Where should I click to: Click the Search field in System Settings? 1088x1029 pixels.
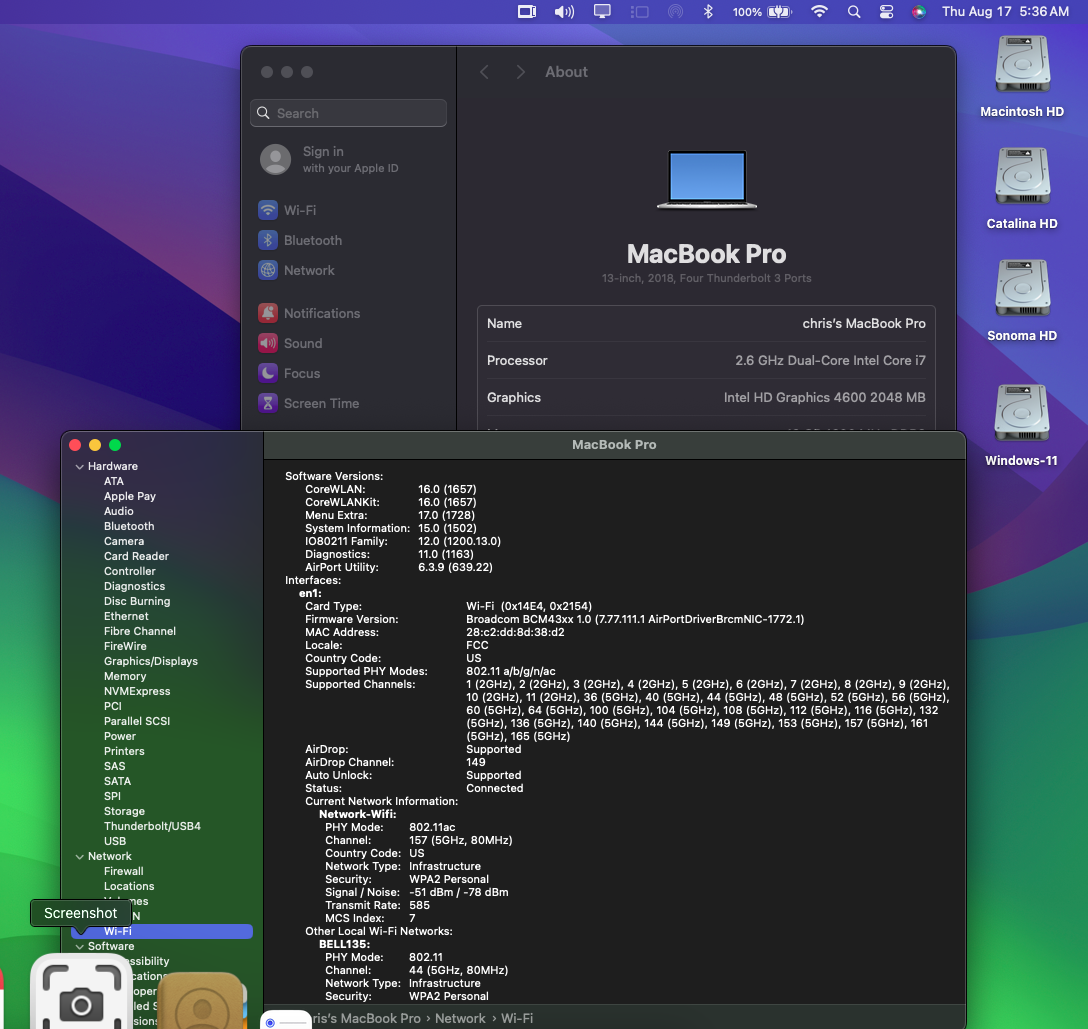[x=348, y=113]
